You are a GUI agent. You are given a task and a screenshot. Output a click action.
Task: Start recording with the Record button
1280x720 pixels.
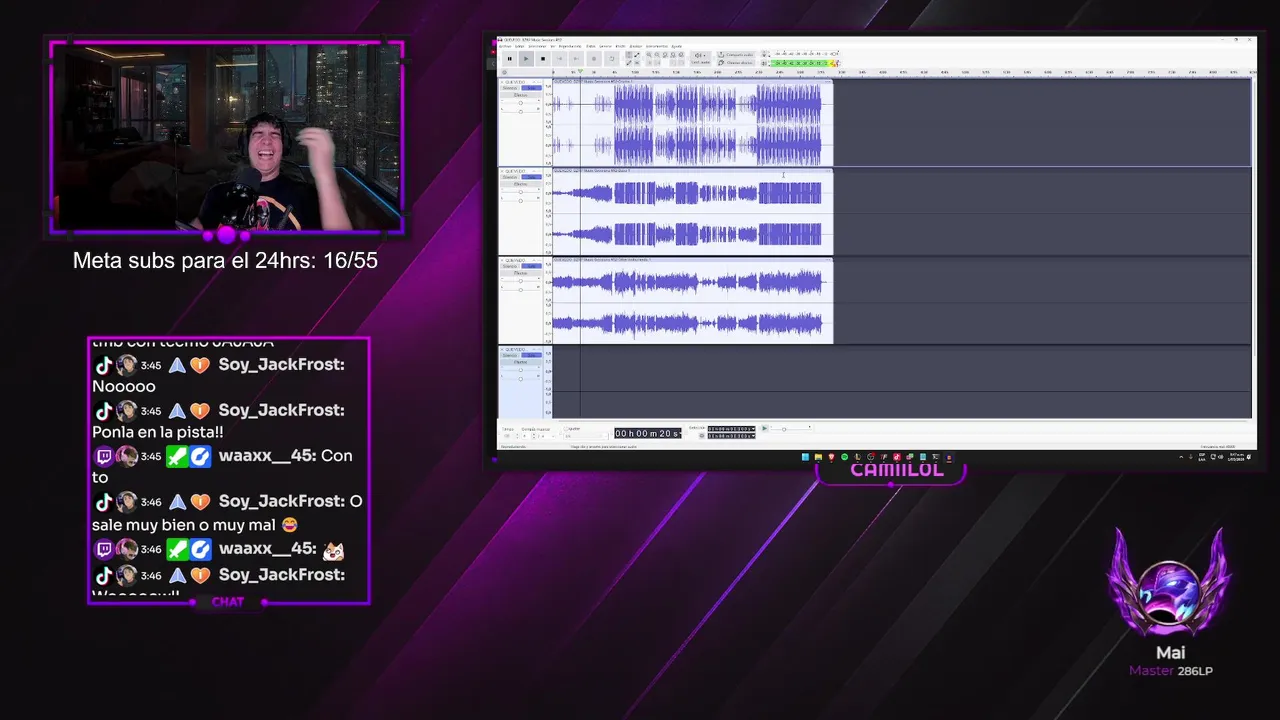pos(594,59)
